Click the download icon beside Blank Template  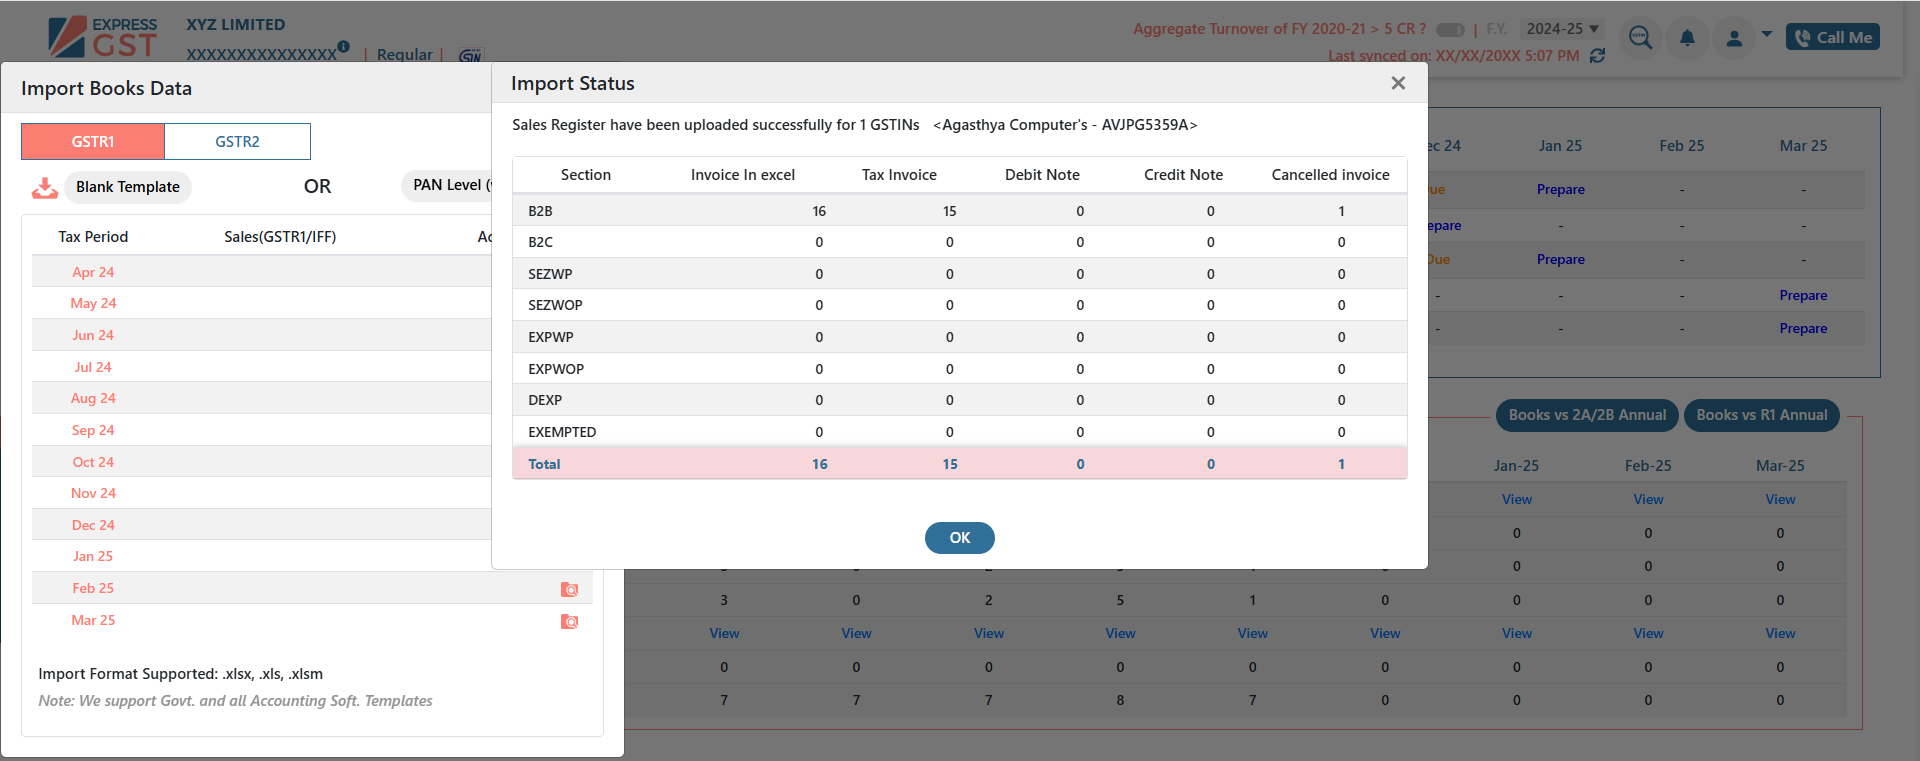point(45,187)
